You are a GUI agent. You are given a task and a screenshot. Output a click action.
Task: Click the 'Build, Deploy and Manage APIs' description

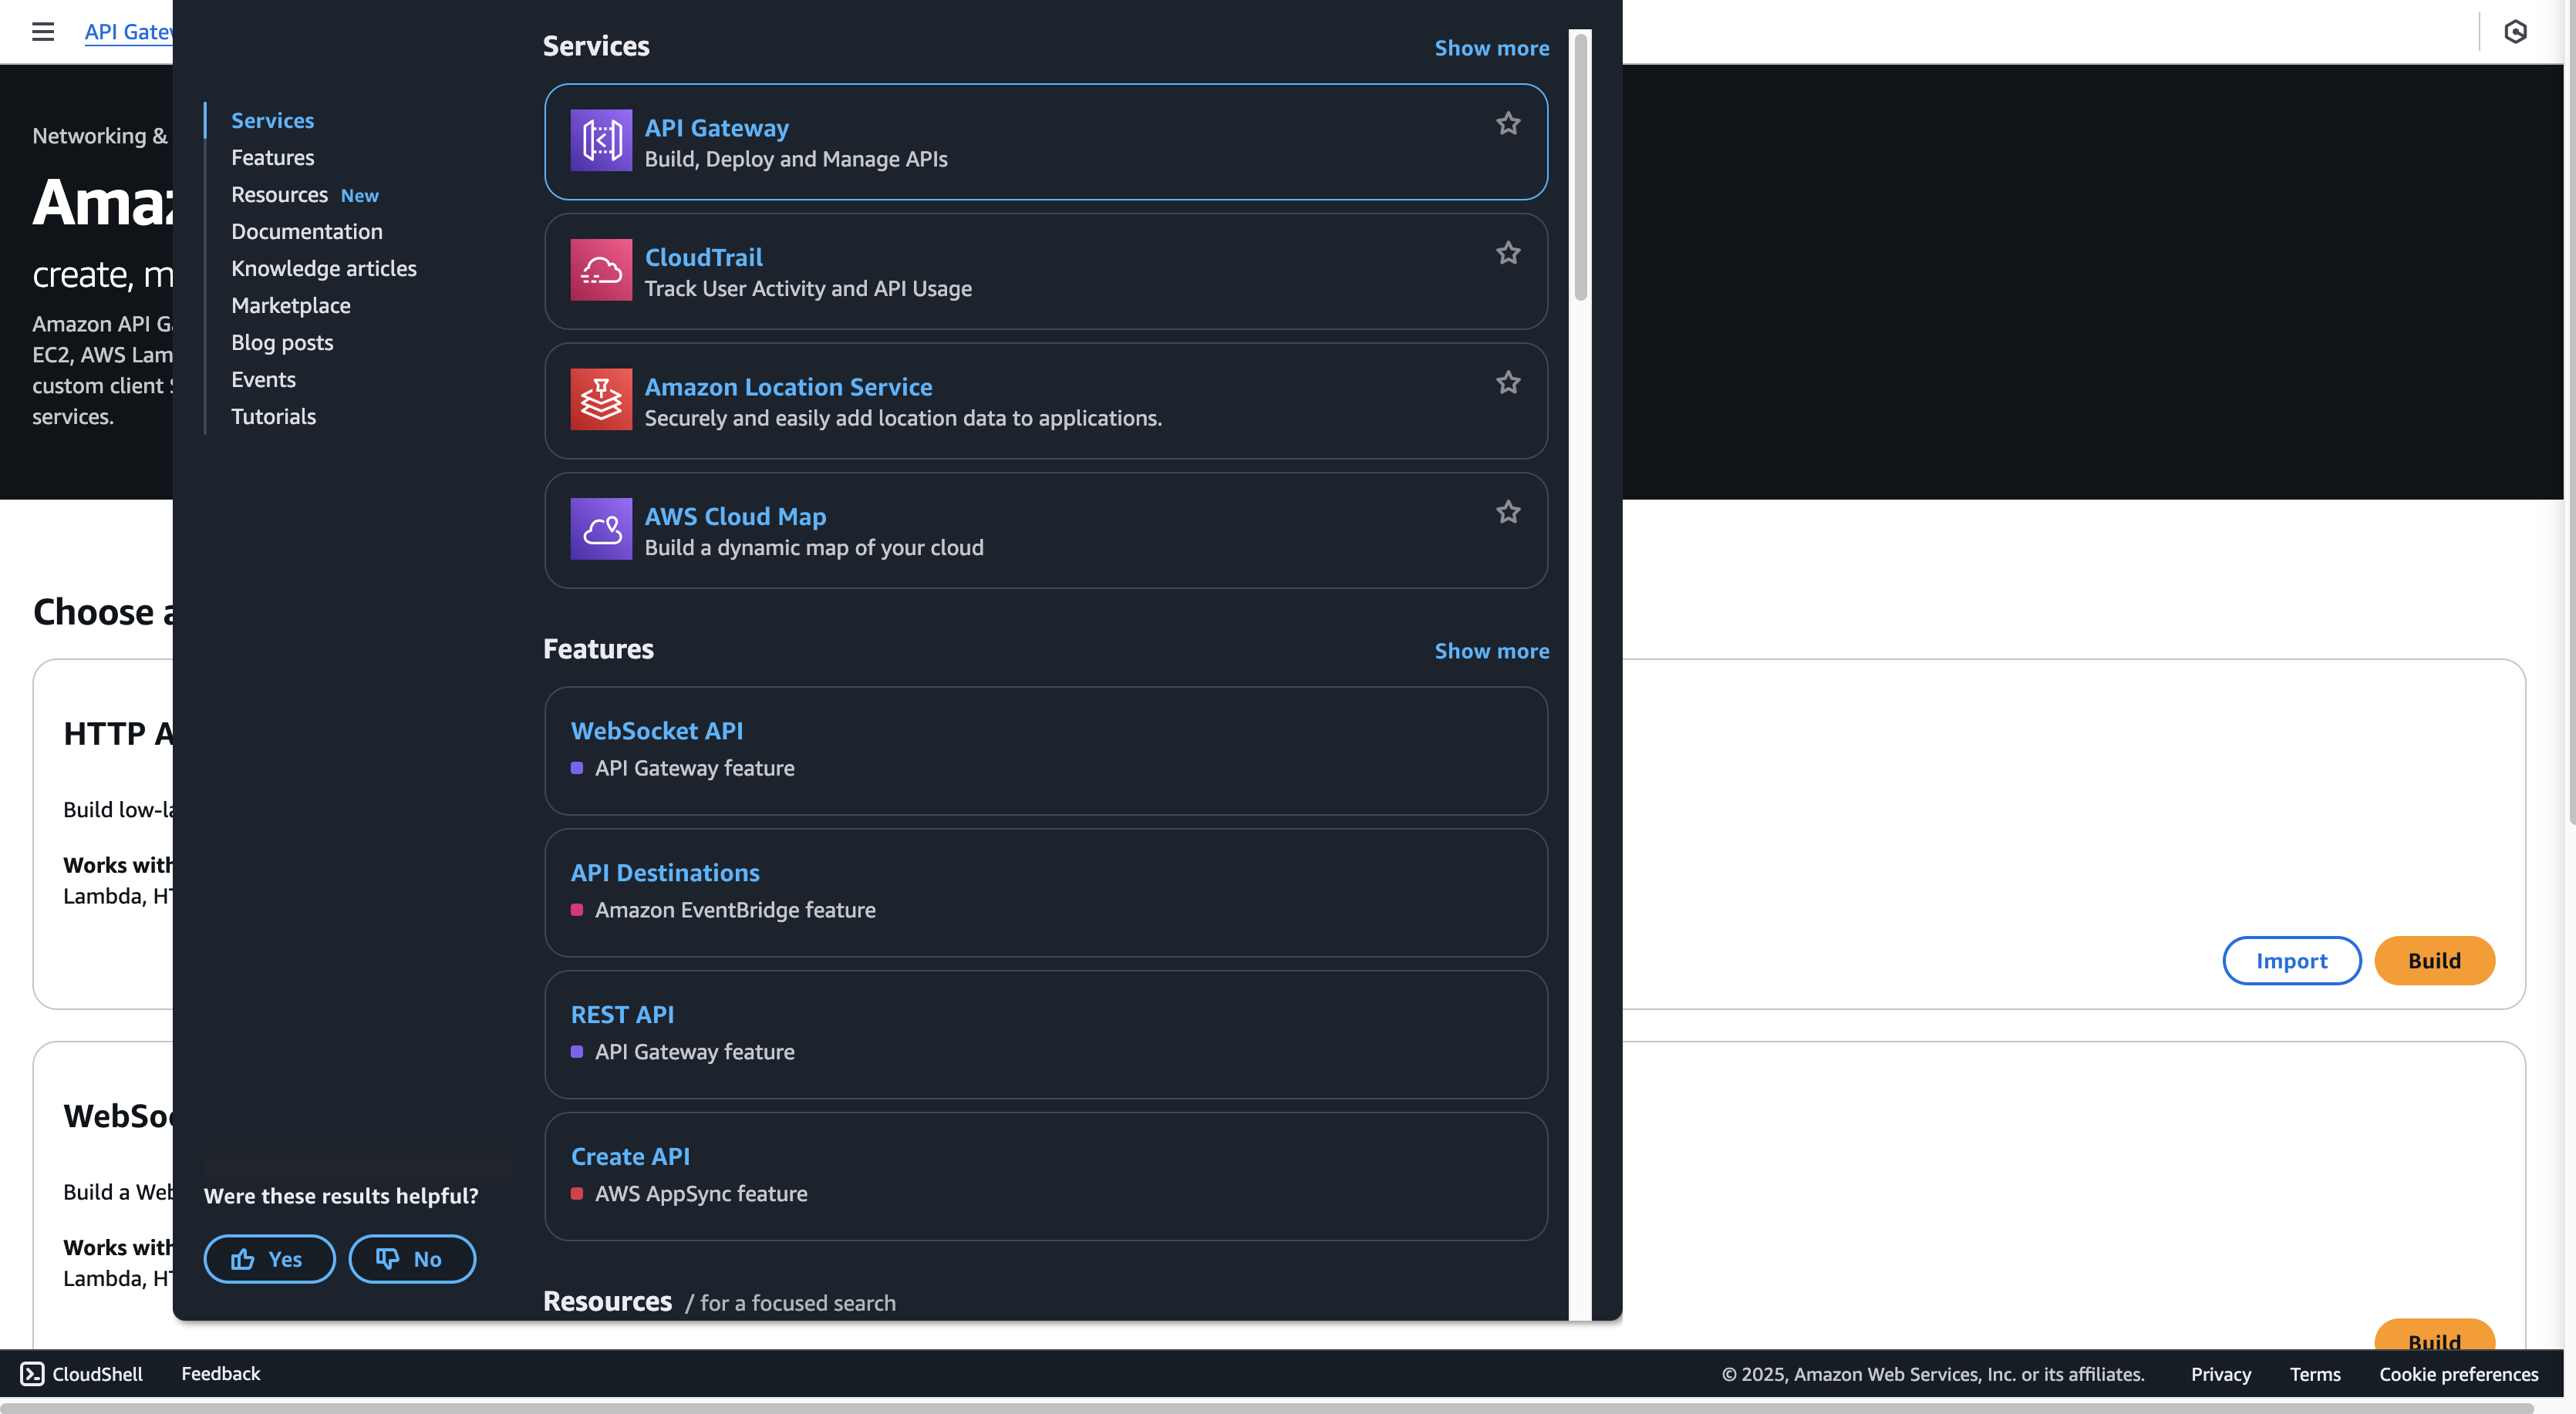coord(796,160)
